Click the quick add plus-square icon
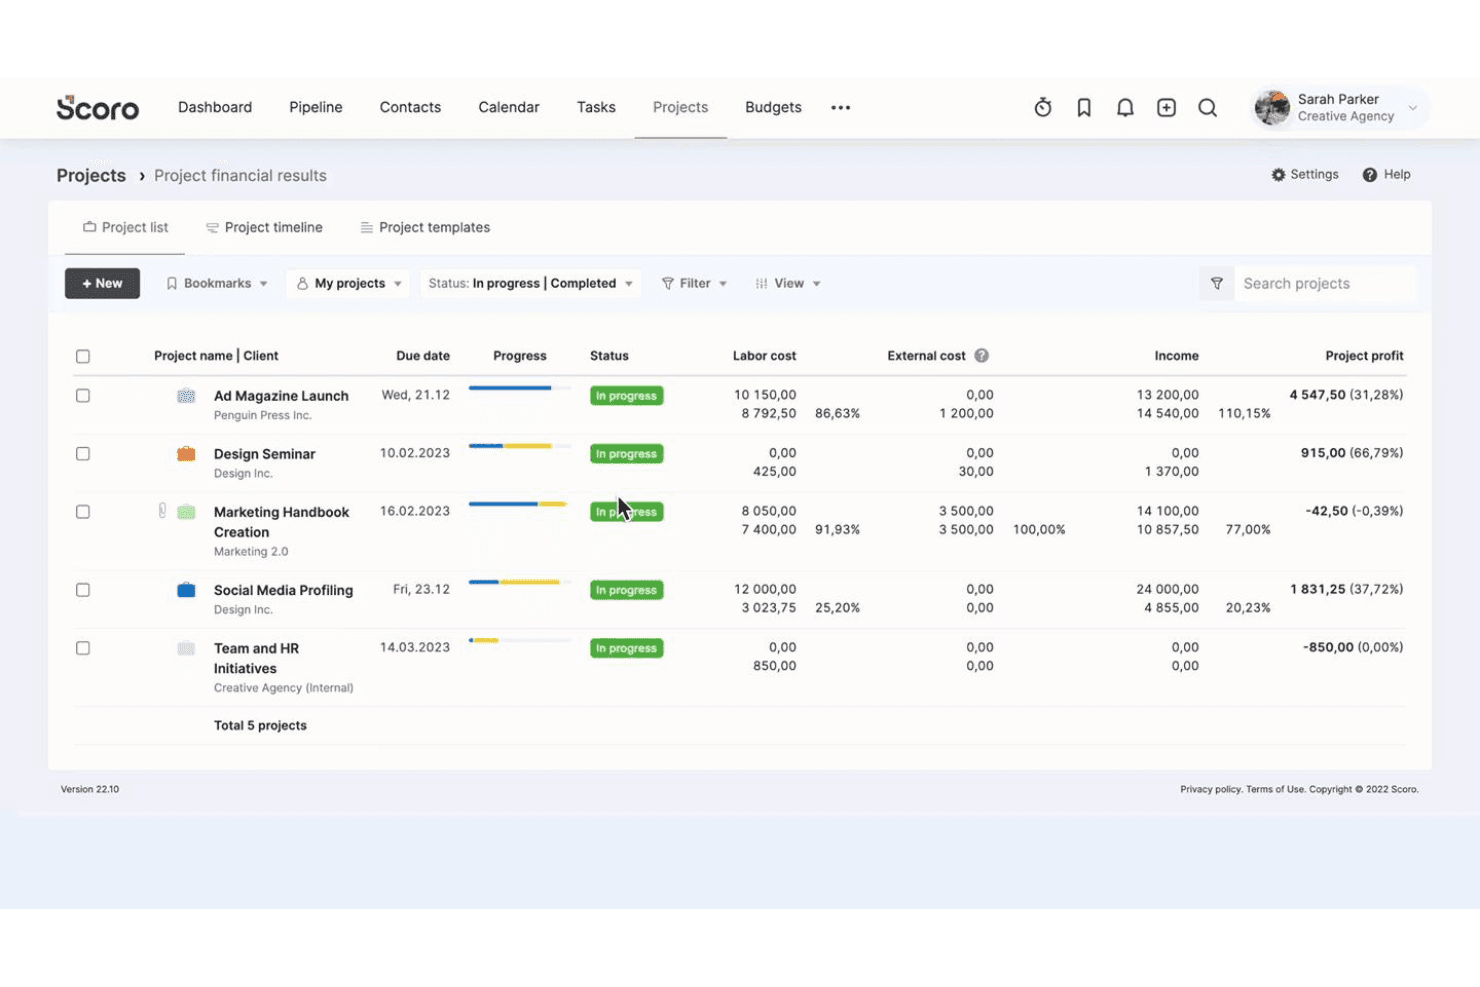 point(1166,108)
